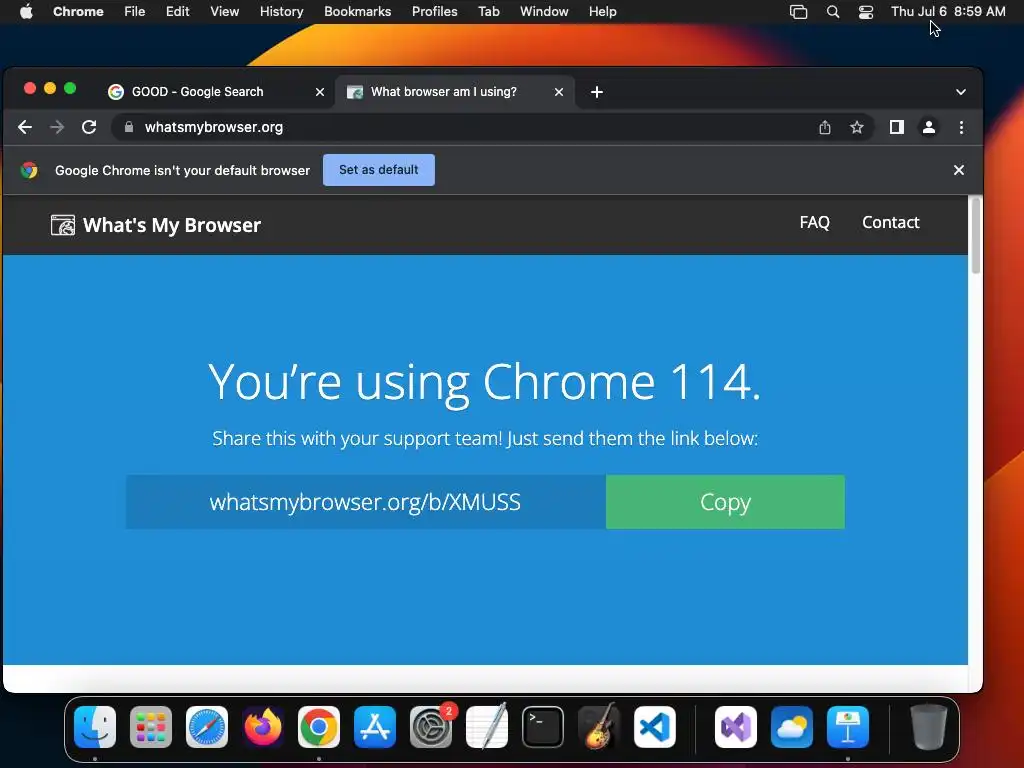Open the Chrome menu in menu bar
1024x768 pixels.
click(78, 12)
